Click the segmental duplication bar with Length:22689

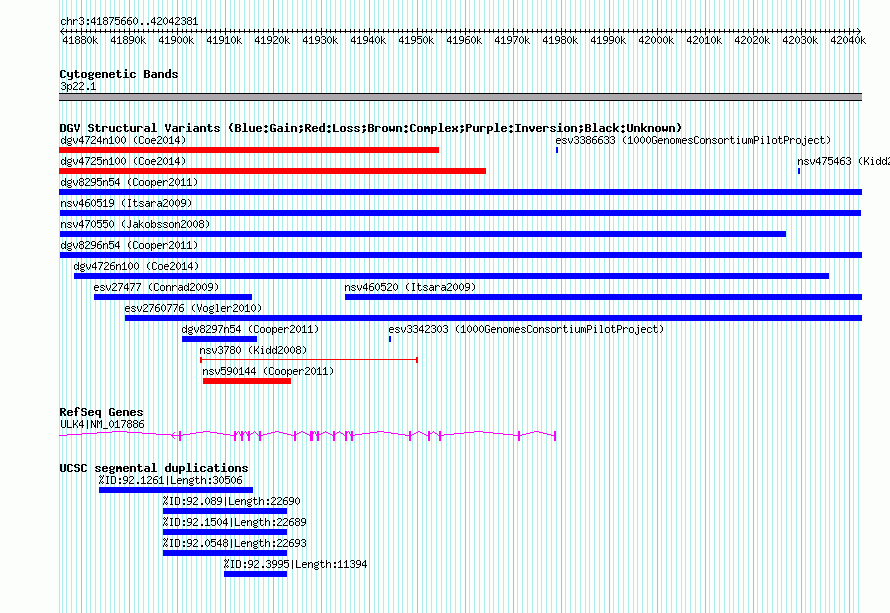coord(225,532)
